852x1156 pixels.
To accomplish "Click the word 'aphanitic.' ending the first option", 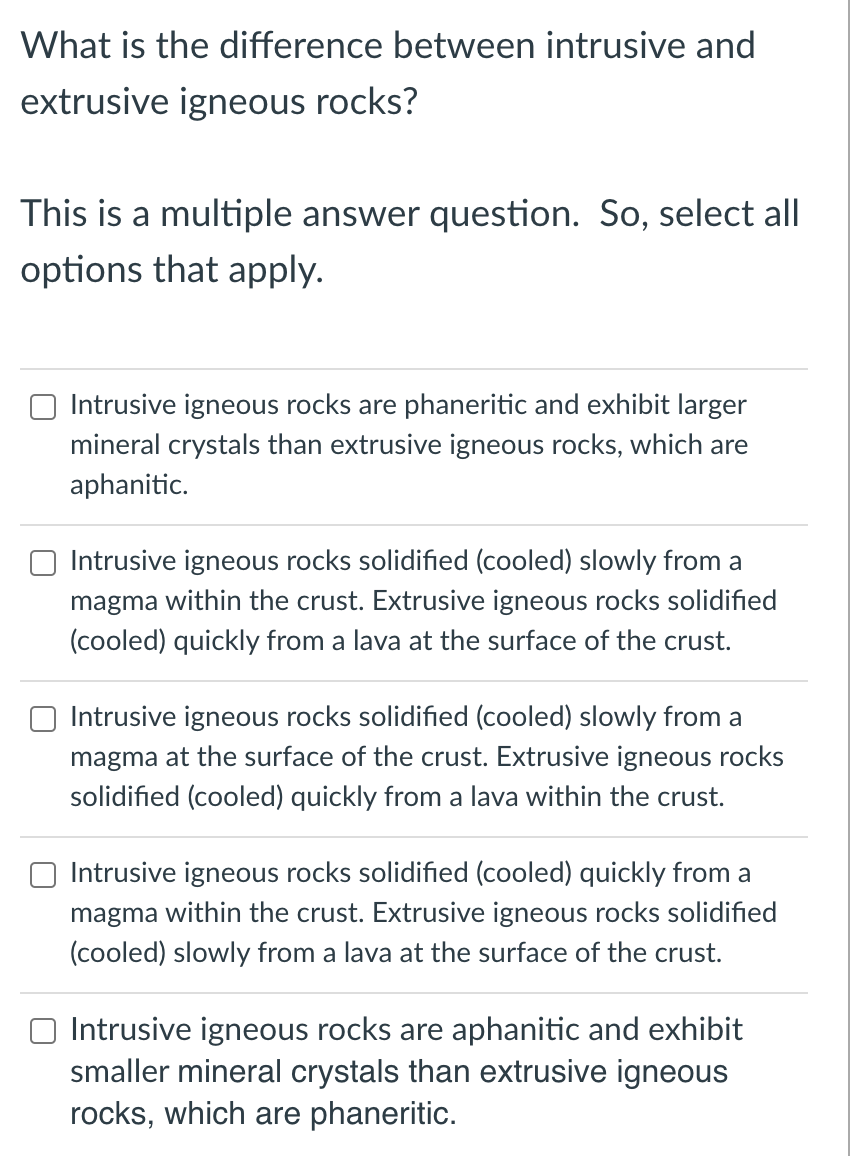I will [129, 484].
